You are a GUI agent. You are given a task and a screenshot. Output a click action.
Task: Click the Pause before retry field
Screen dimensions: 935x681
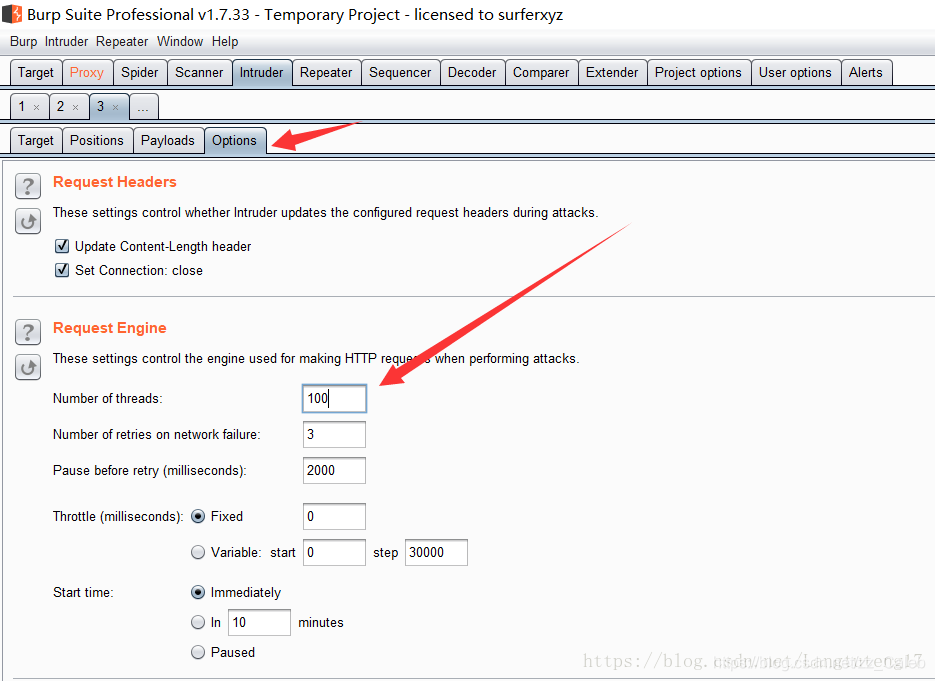point(335,470)
